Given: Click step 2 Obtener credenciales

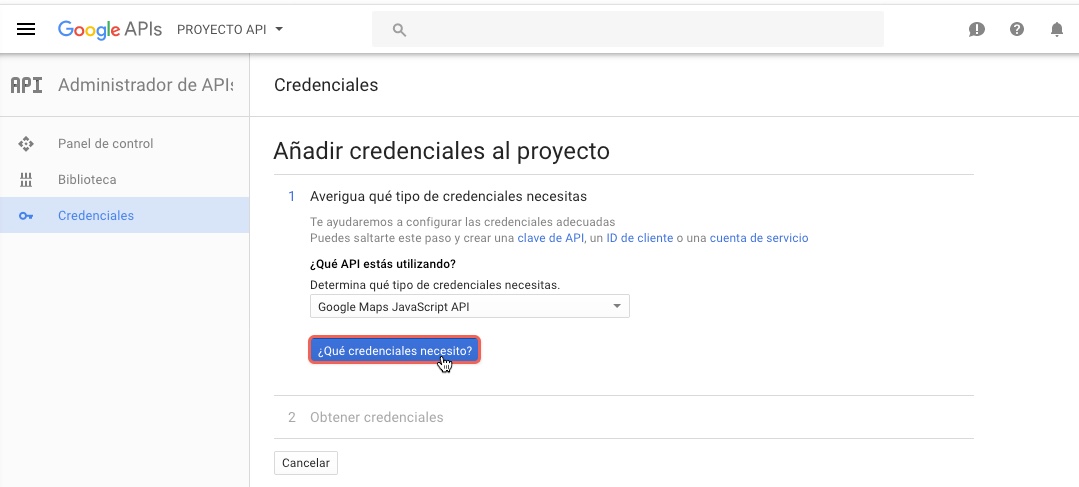Looking at the screenshot, I should pyautogui.click(x=376, y=417).
